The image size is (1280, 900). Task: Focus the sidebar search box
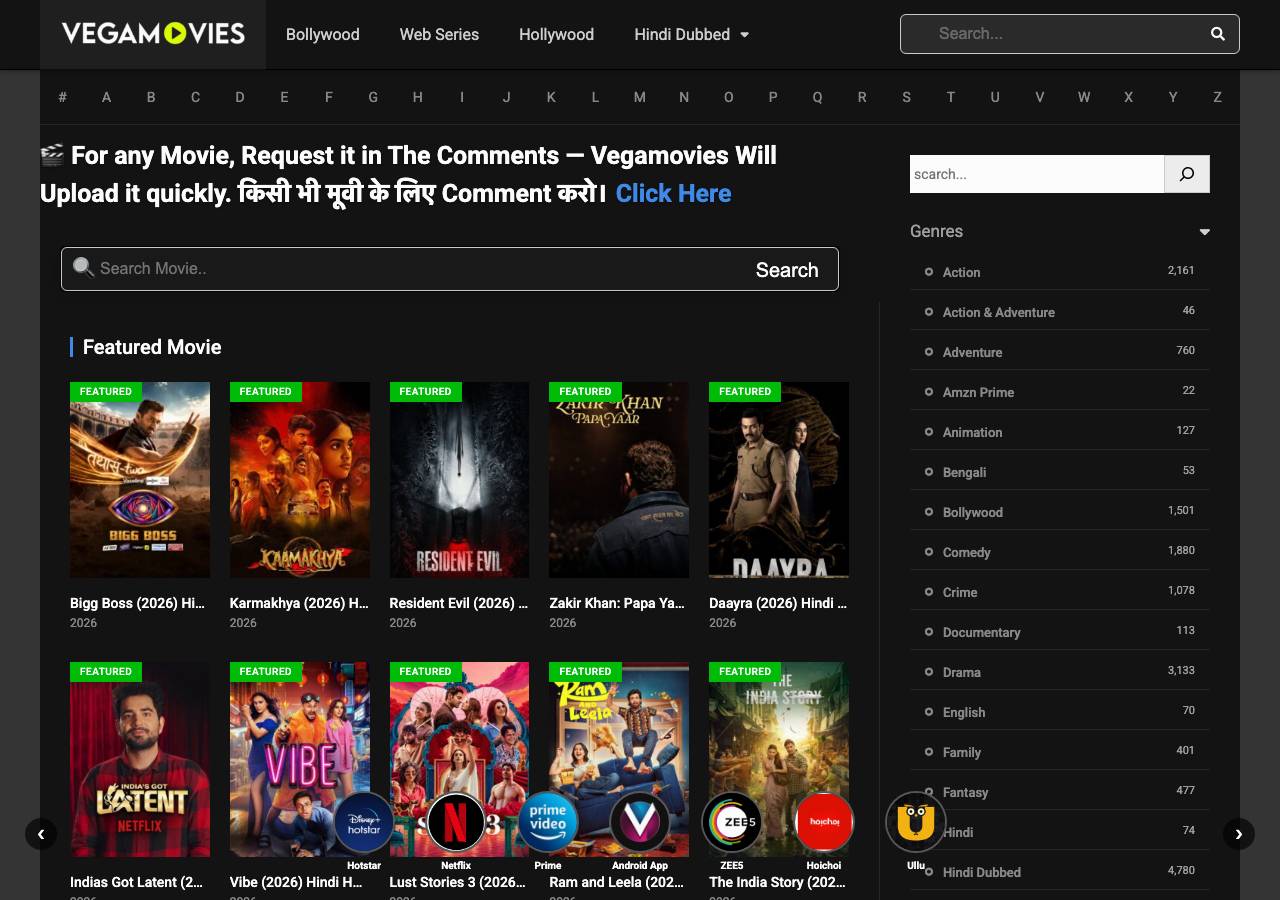[x=1037, y=174]
